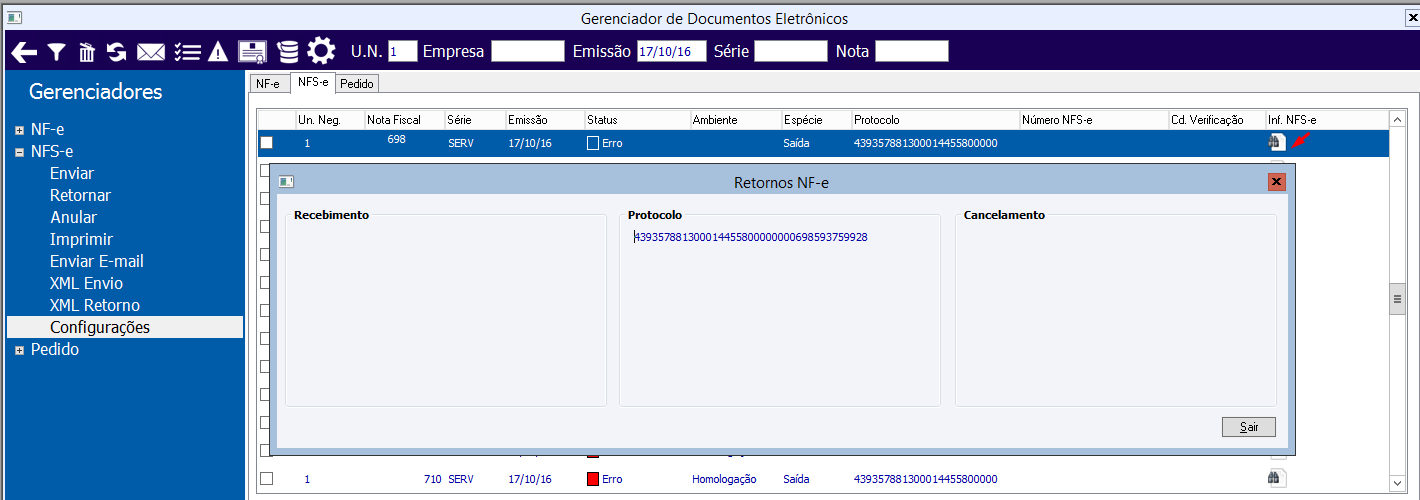Open Inf. NFS-e binoculars icon for nota 698
Screen dimensions: 1420x500
(x=1276, y=143)
